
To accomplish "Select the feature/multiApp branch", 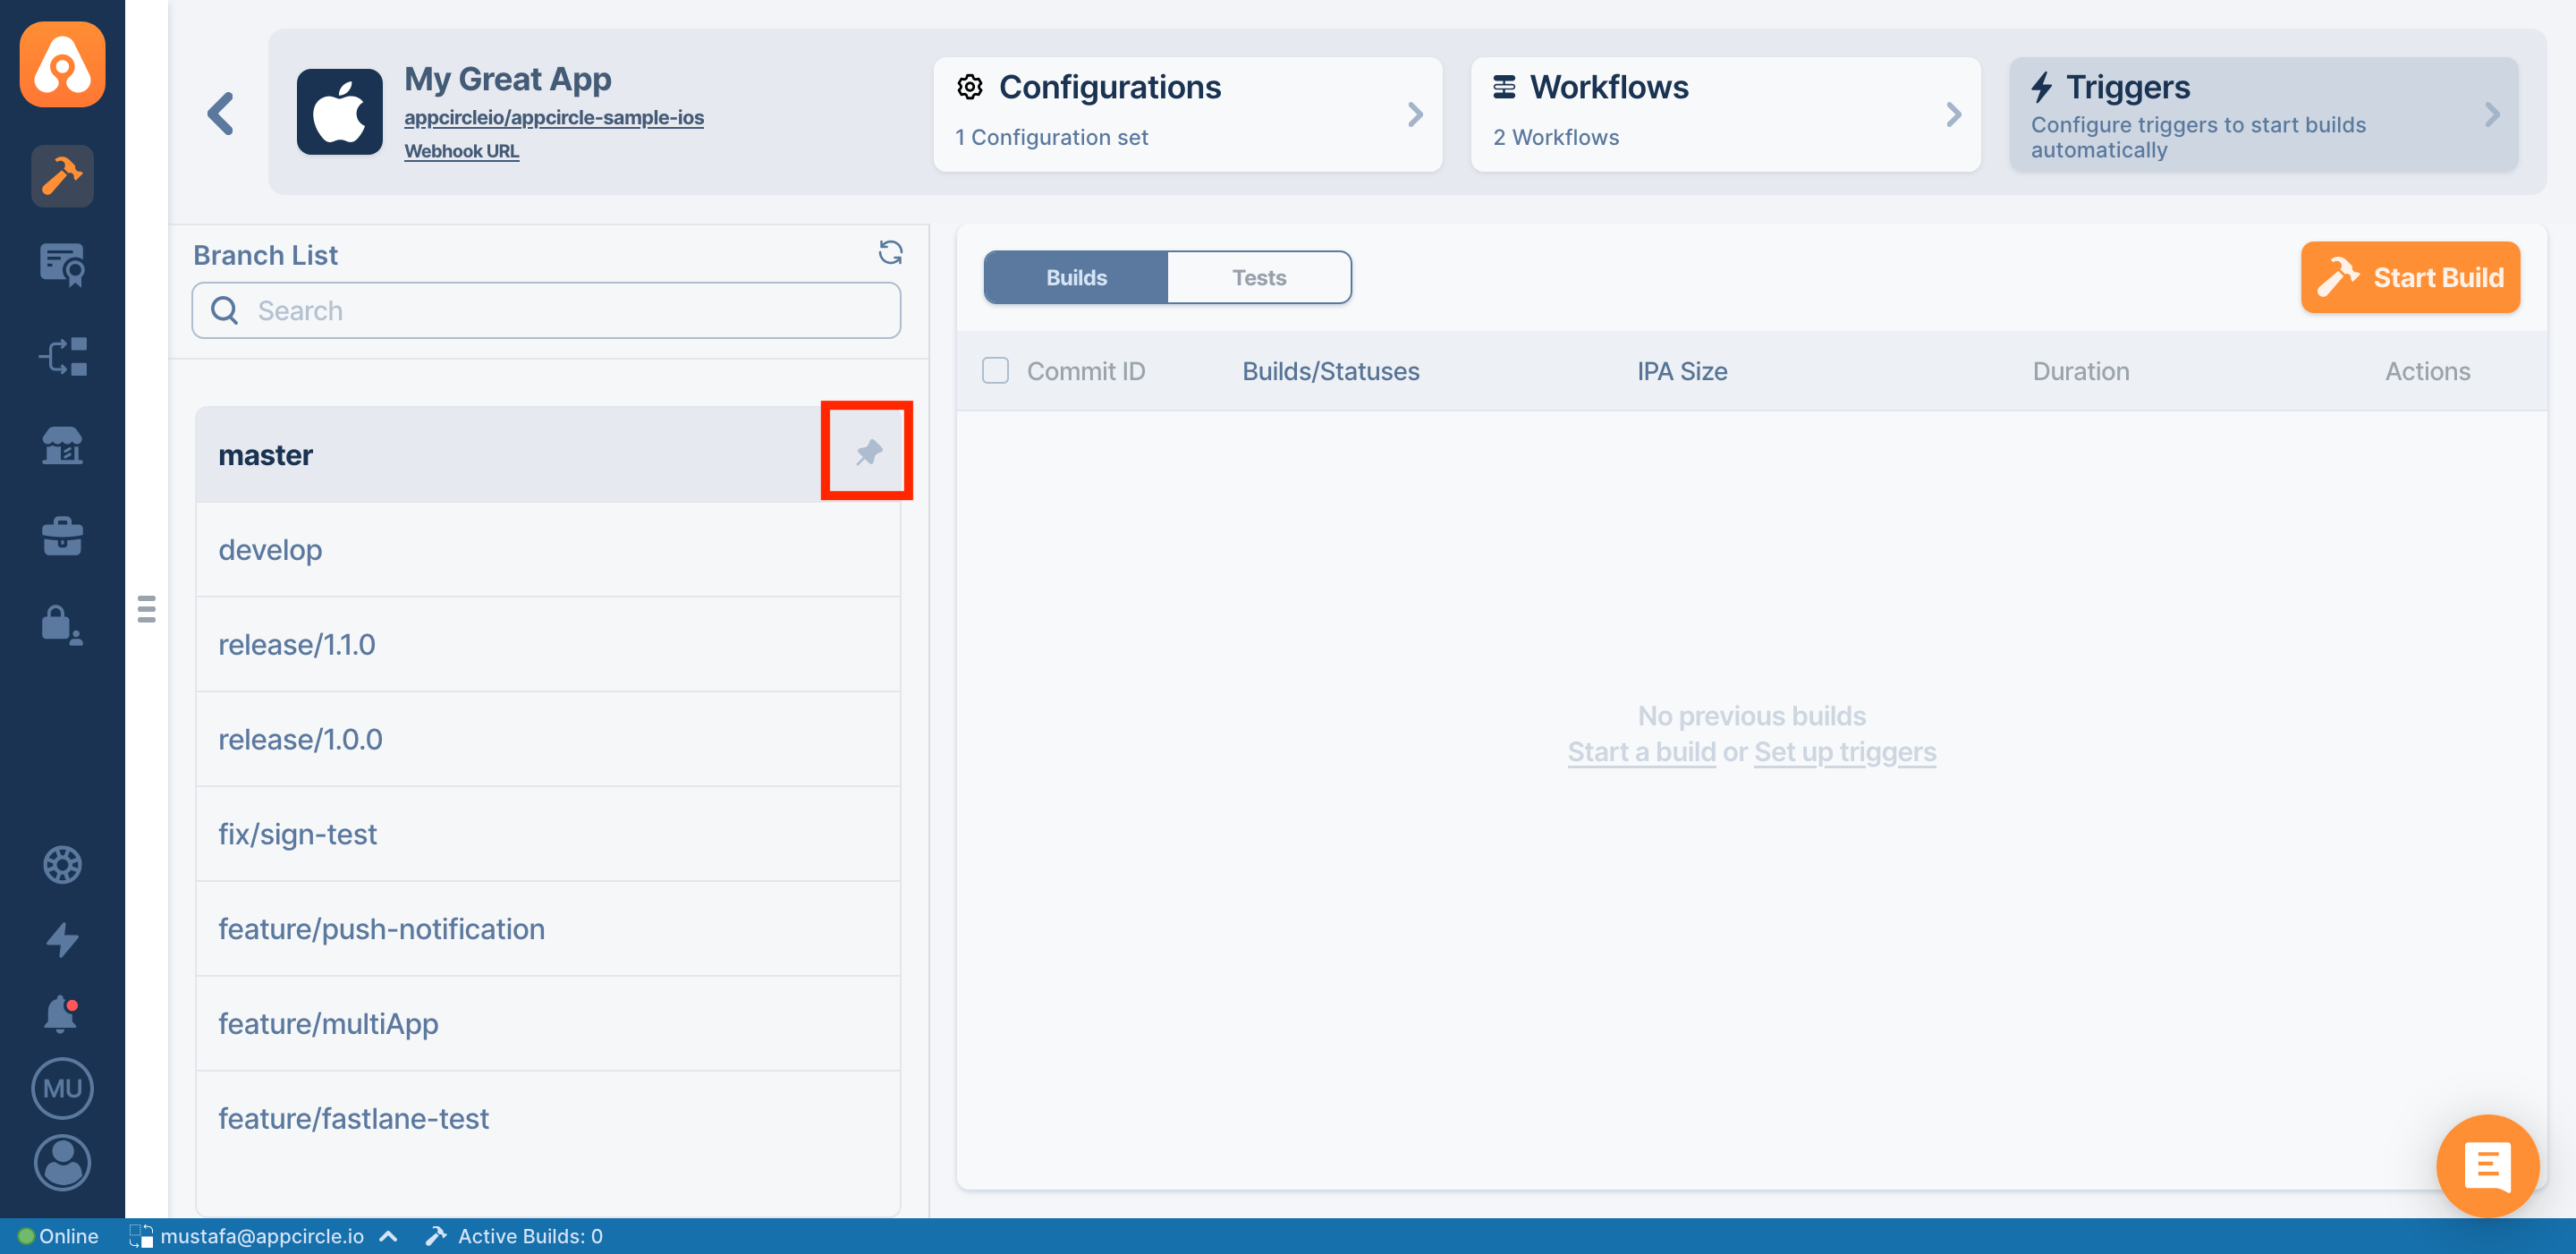I will coord(548,1024).
